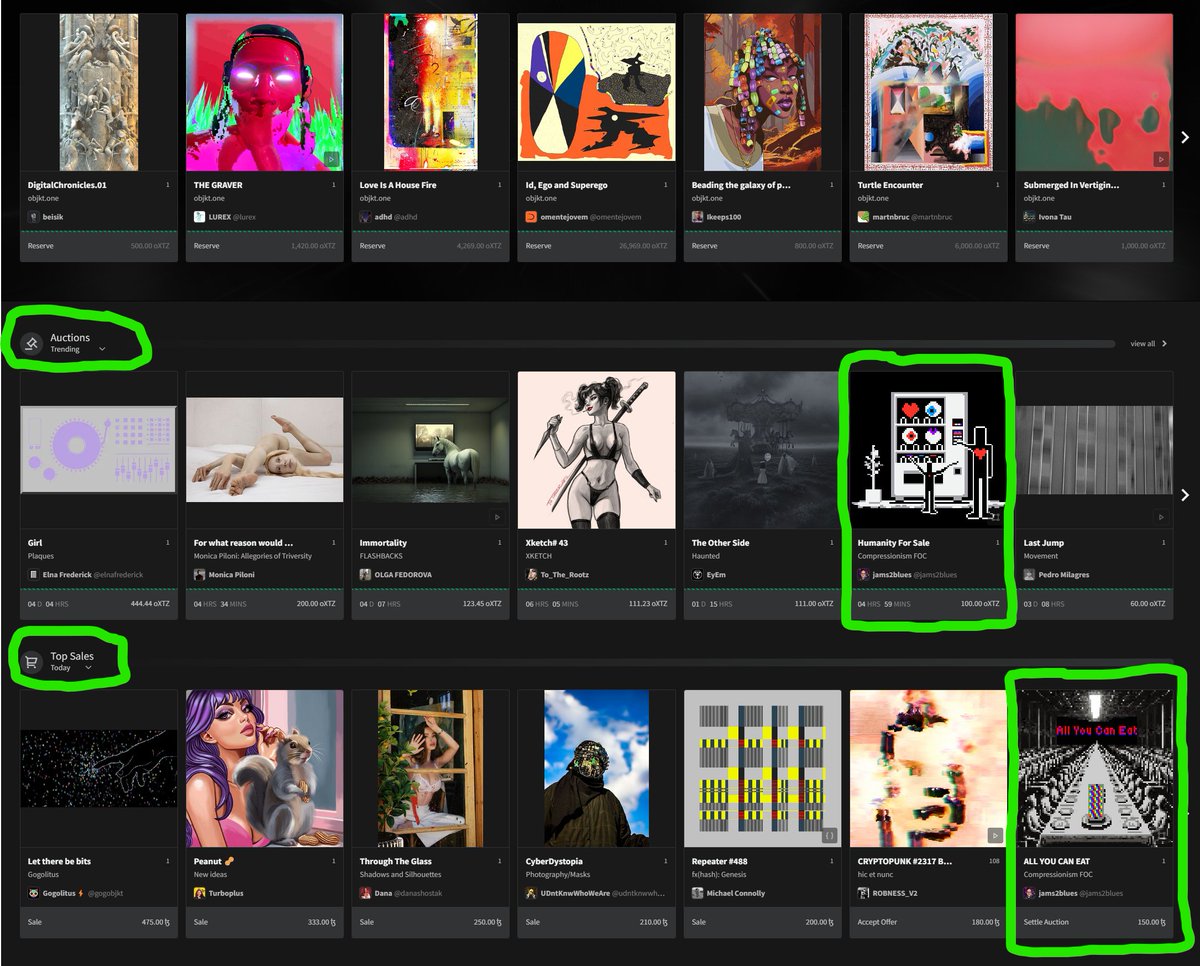Open the Humanity For Sale title link

pyautogui.click(x=893, y=543)
